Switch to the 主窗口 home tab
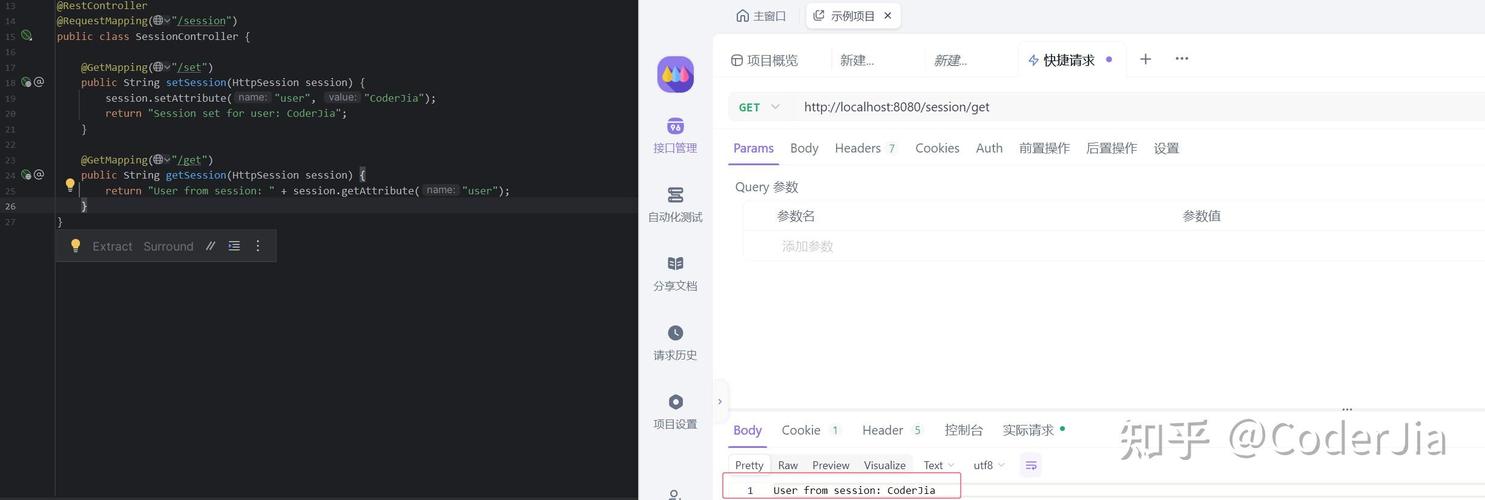This screenshot has width=1485, height=500. (x=761, y=16)
